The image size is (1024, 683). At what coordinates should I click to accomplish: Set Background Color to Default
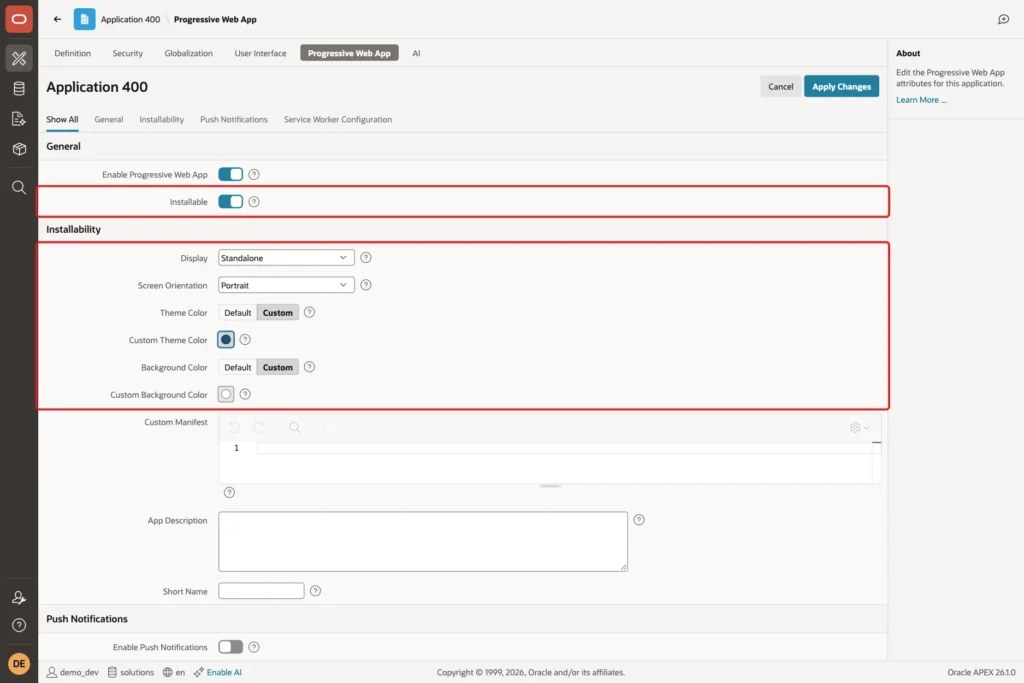pyautogui.click(x=238, y=368)
